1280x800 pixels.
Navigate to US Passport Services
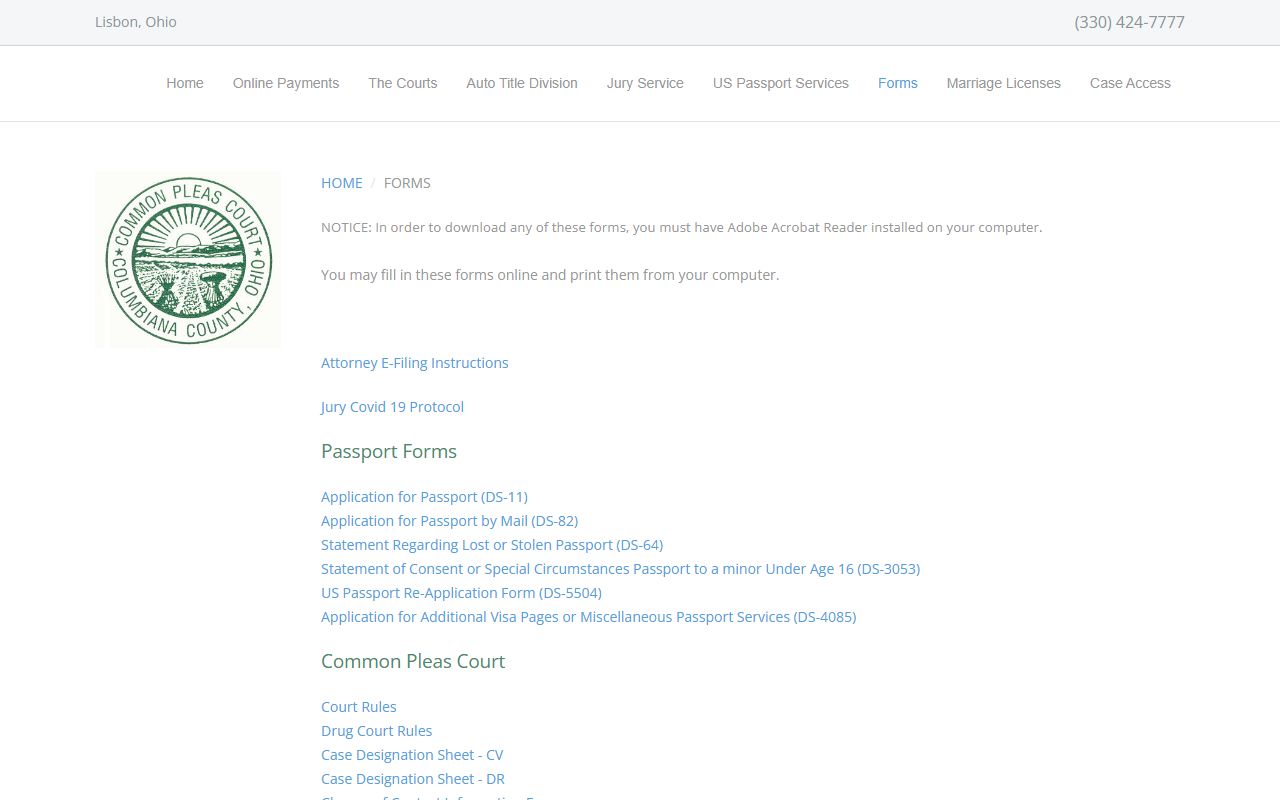tap(781, 83)
